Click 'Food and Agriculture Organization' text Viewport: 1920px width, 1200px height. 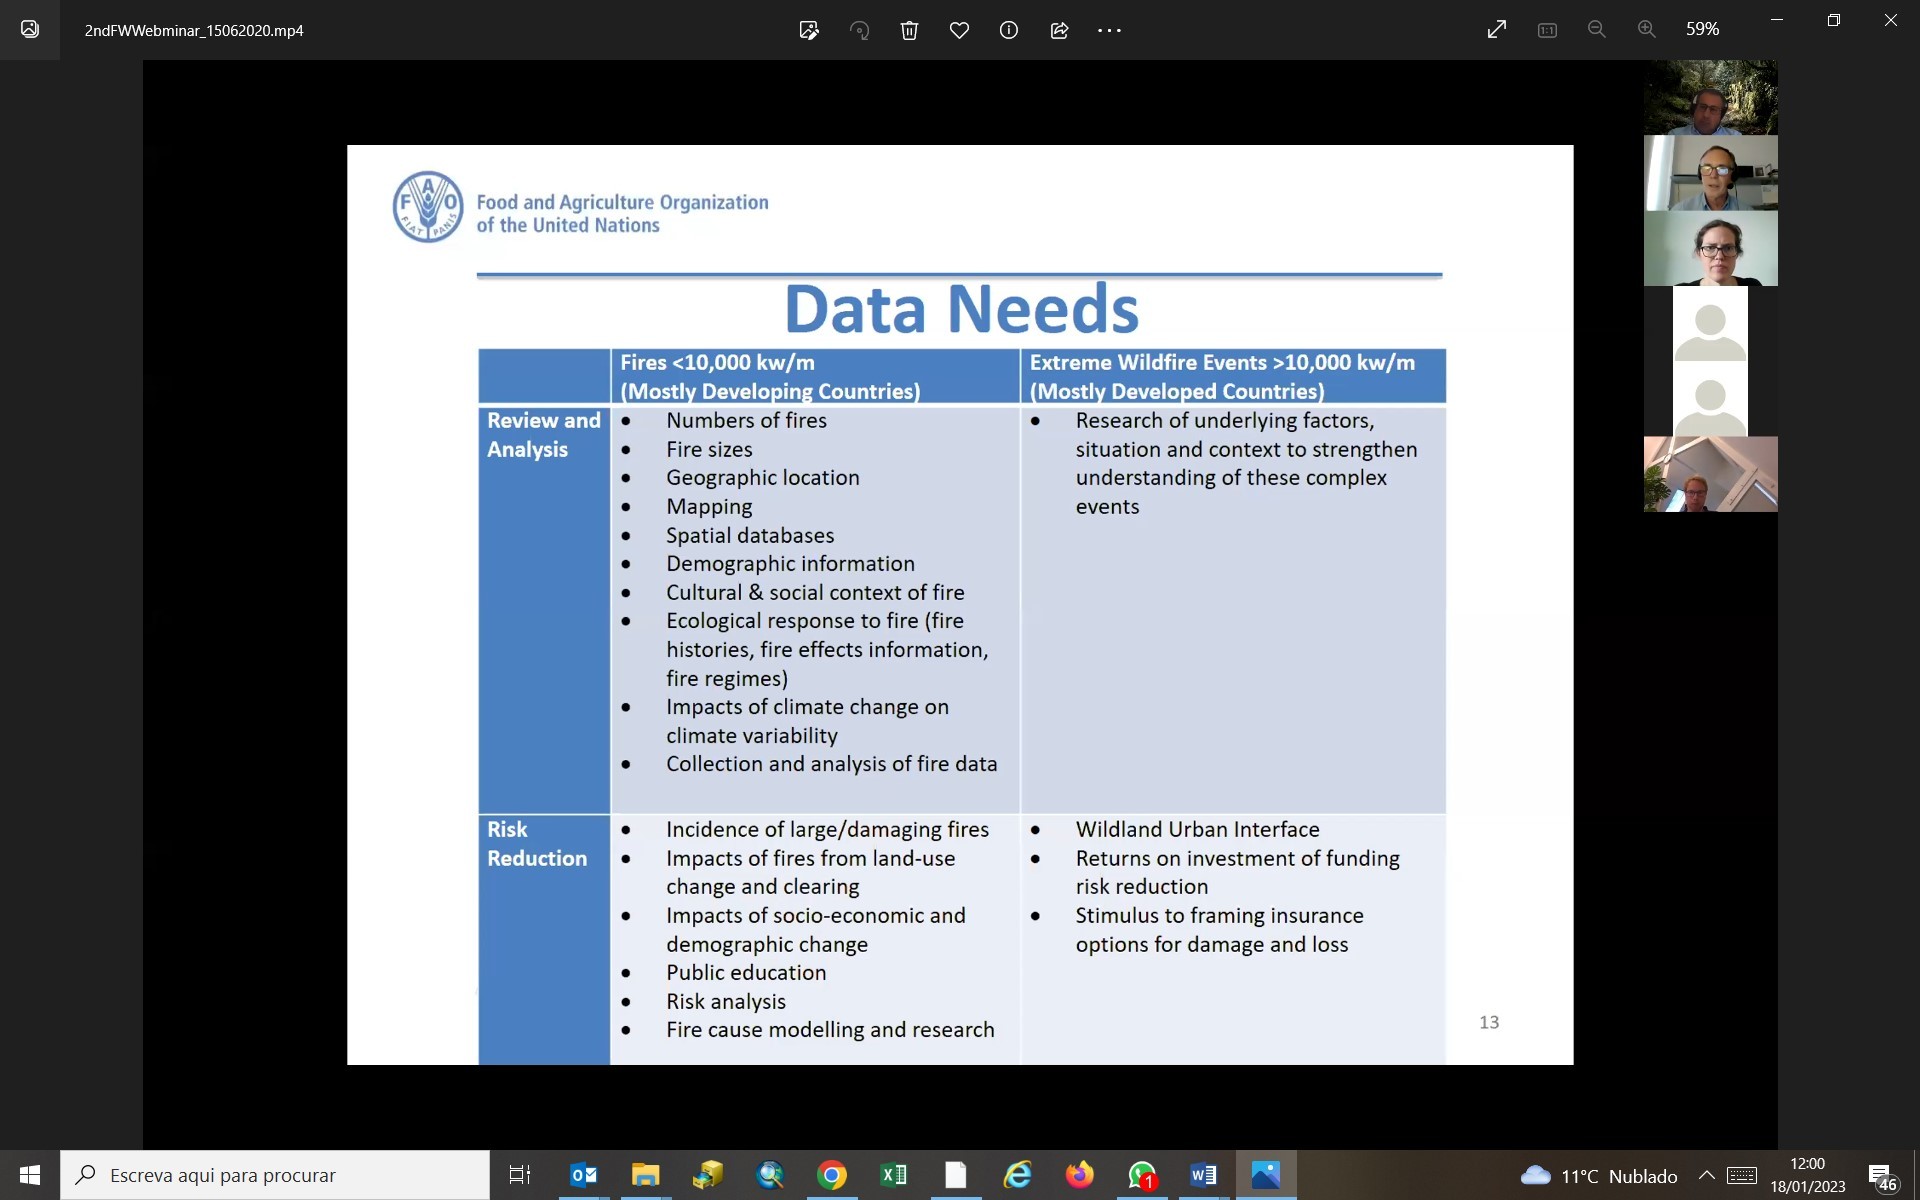click(622, 202)
